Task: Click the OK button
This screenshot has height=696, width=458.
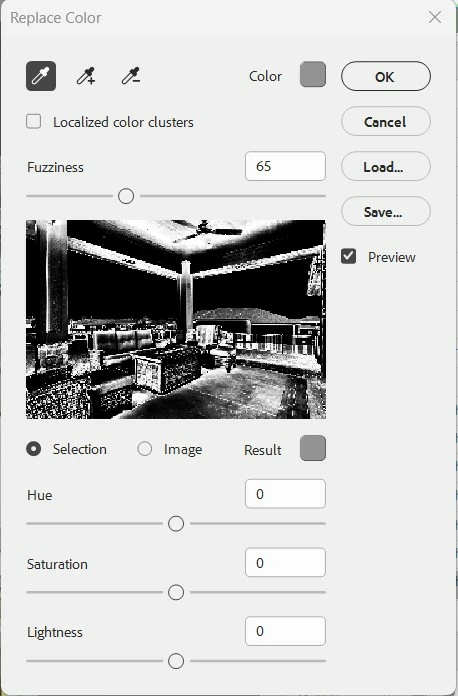Action: pos(386,76)
